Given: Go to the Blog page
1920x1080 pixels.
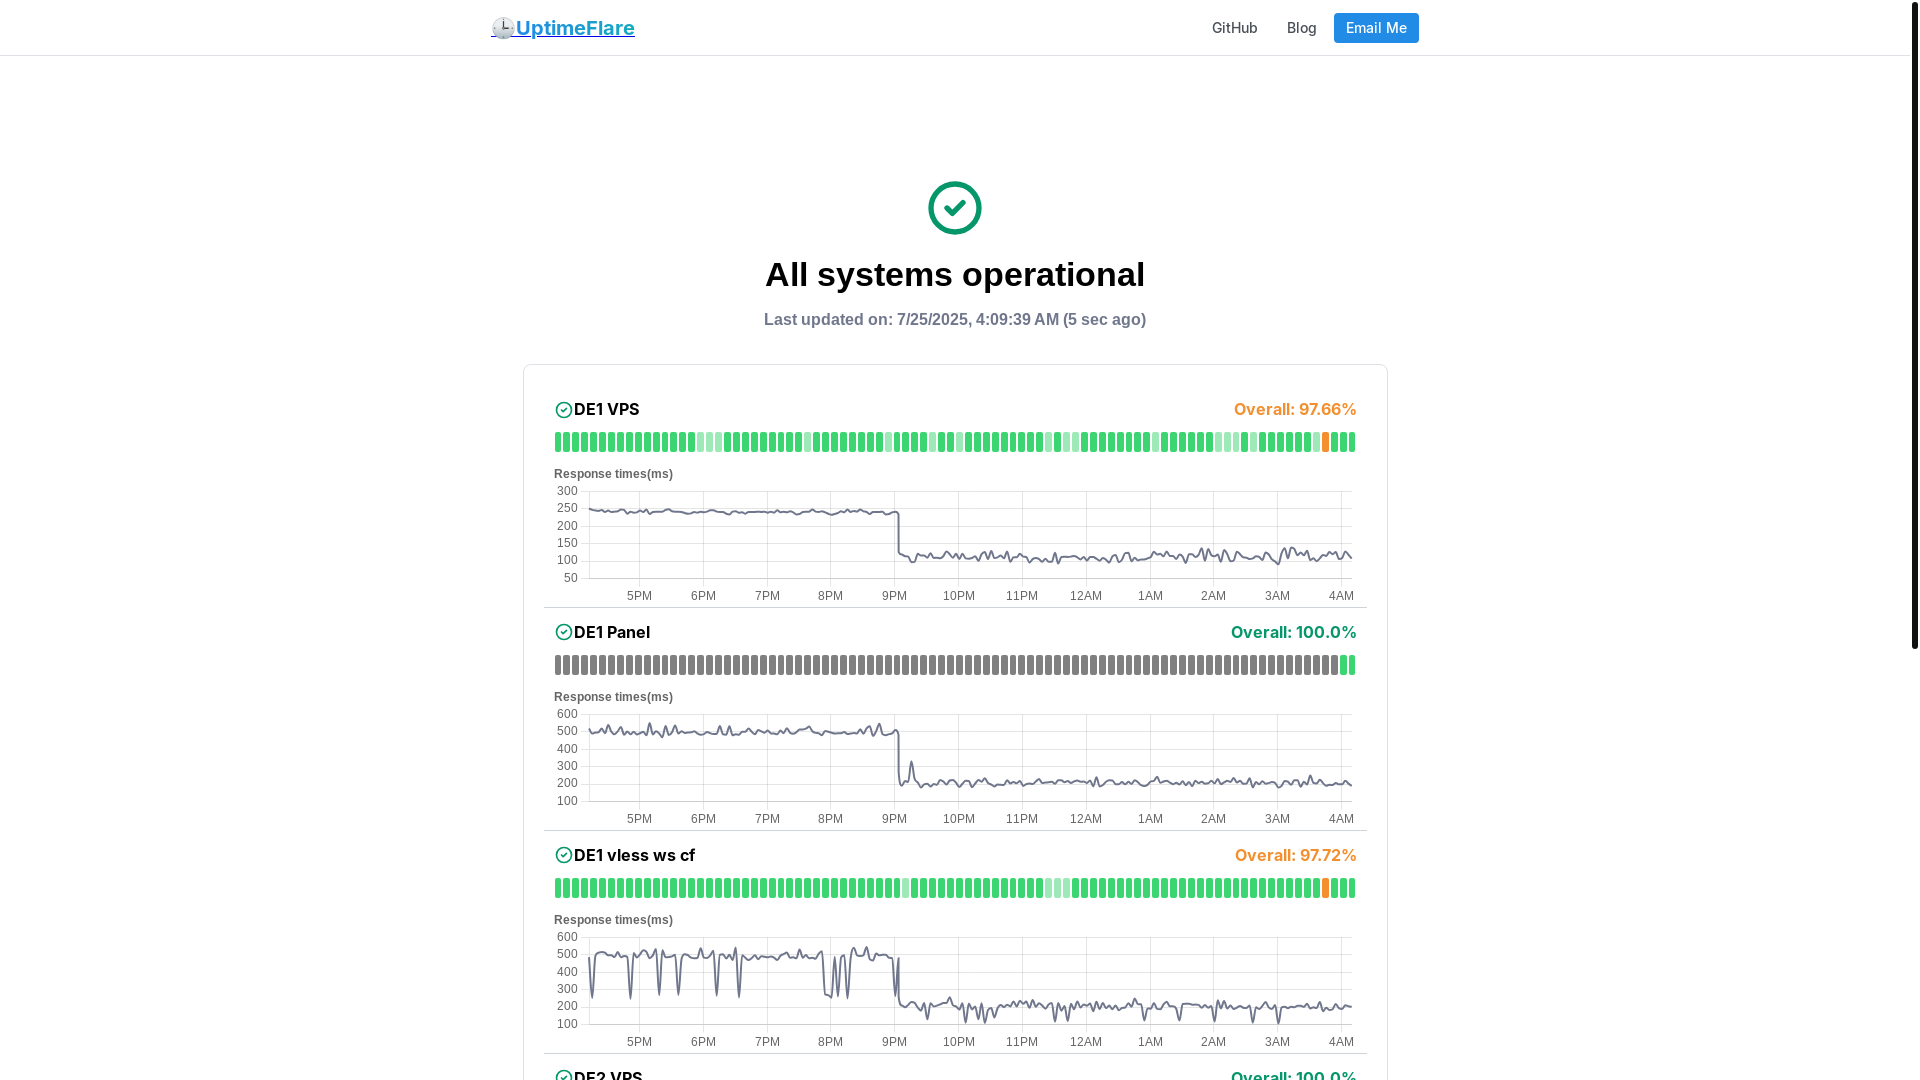Looking at the screenshot, I should [1301, 28].
